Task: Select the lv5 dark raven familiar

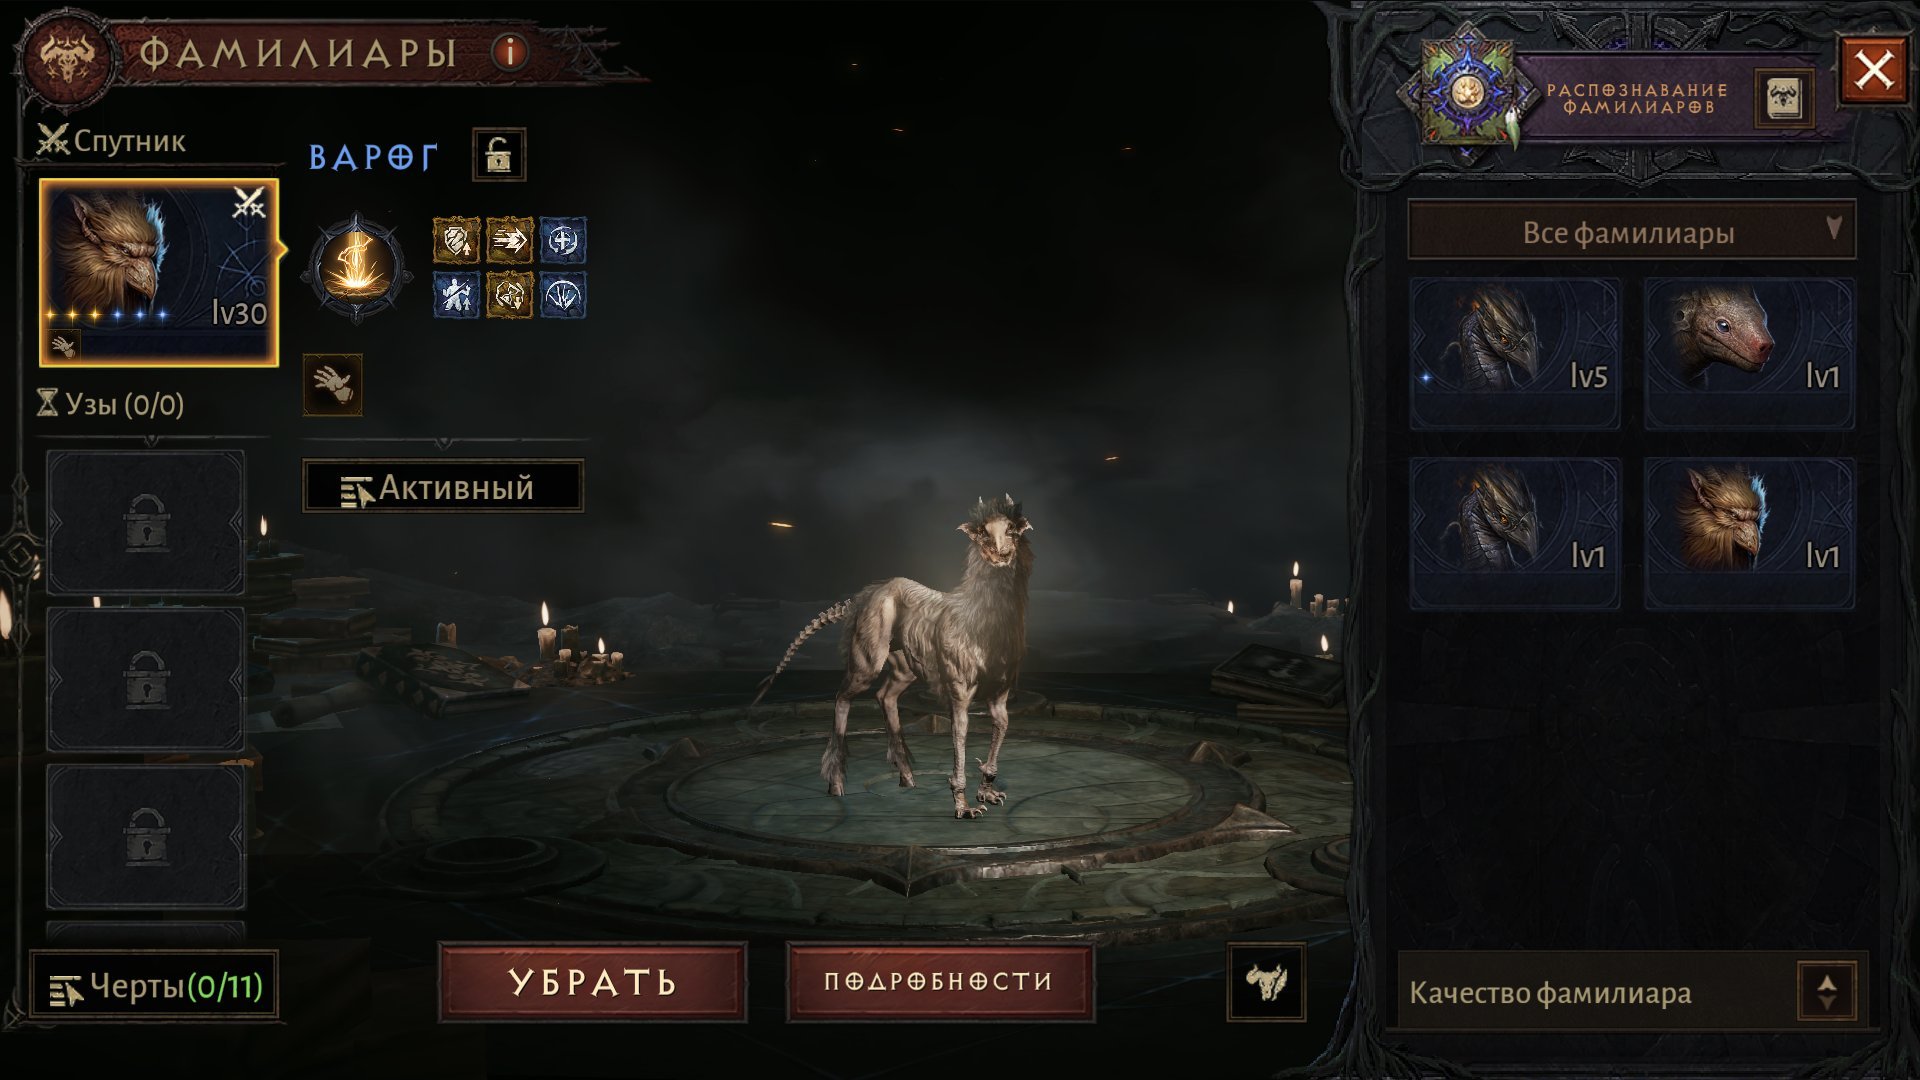Action: [x=1515, y=354]
